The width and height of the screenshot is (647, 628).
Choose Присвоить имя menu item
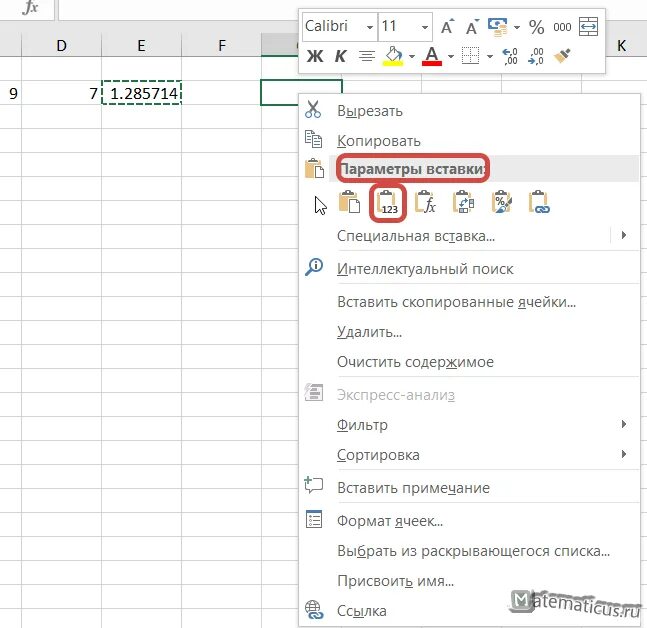pyautogui.click(x=395, y=581)
